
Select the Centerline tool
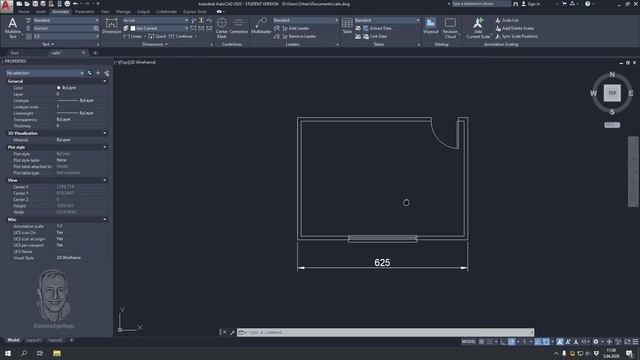[x=239, y=26]
